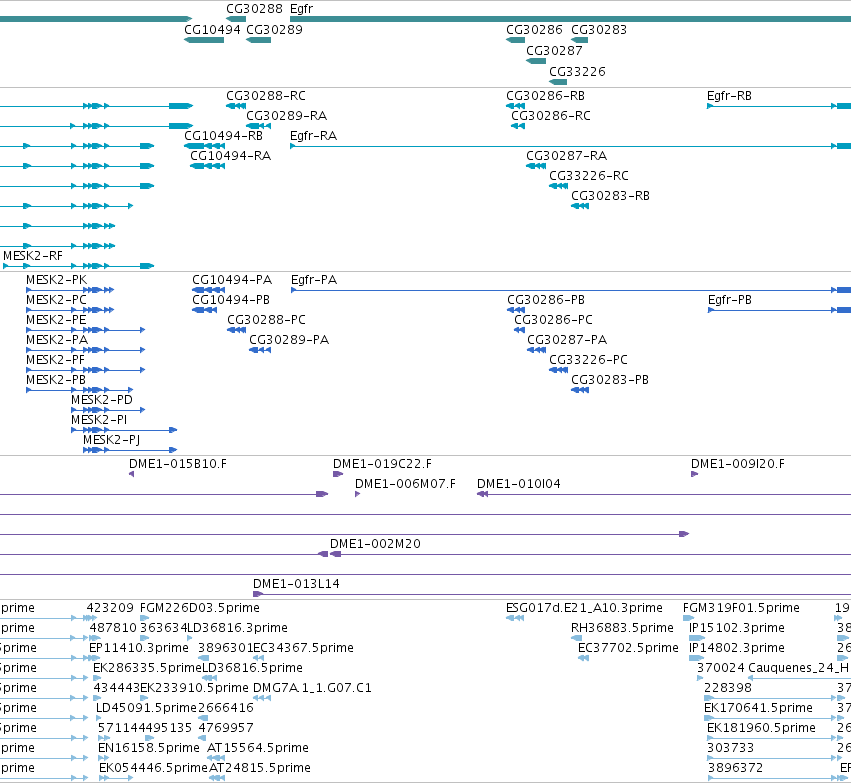Open transcript CG33226-RC

[589, 176]
